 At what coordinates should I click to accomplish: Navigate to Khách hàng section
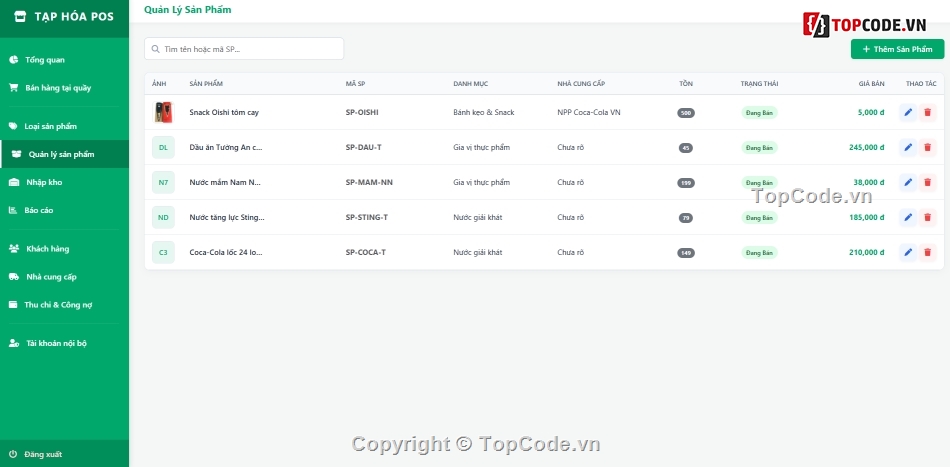tap(47, 249)
